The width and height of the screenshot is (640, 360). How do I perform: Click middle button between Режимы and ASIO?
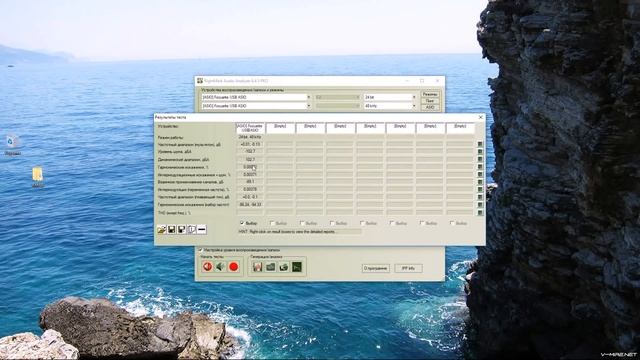[x=430, y=100]
